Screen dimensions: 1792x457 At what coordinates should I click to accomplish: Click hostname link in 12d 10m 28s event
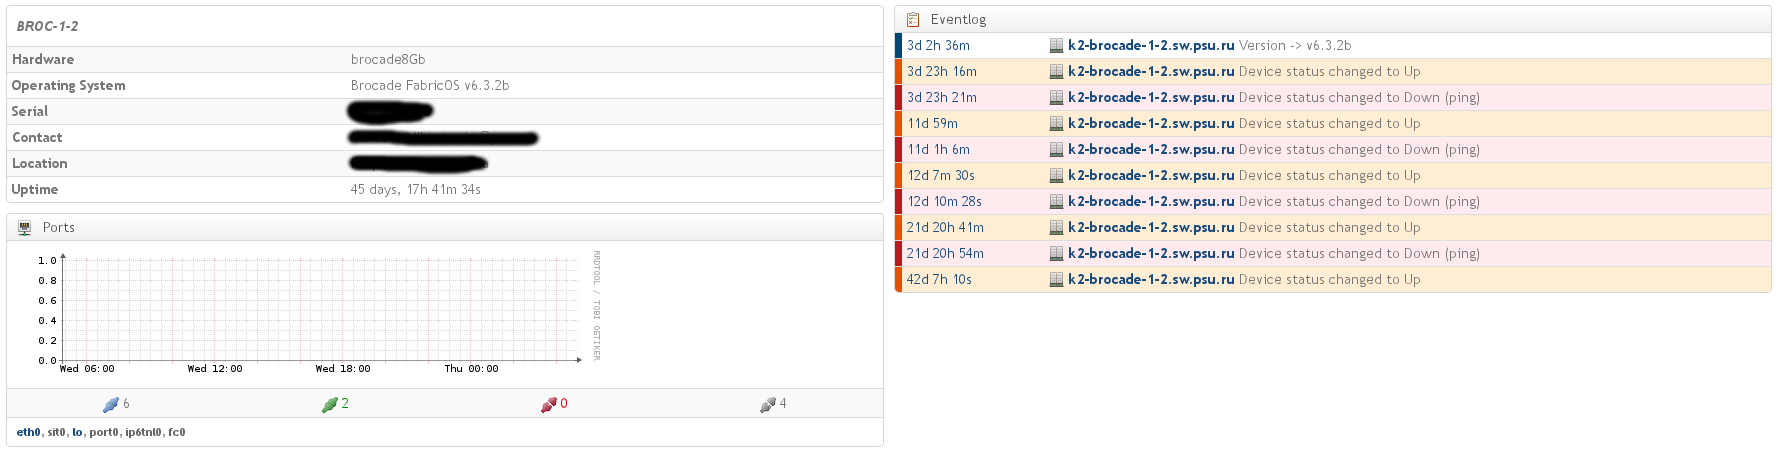pos(1150,201)
